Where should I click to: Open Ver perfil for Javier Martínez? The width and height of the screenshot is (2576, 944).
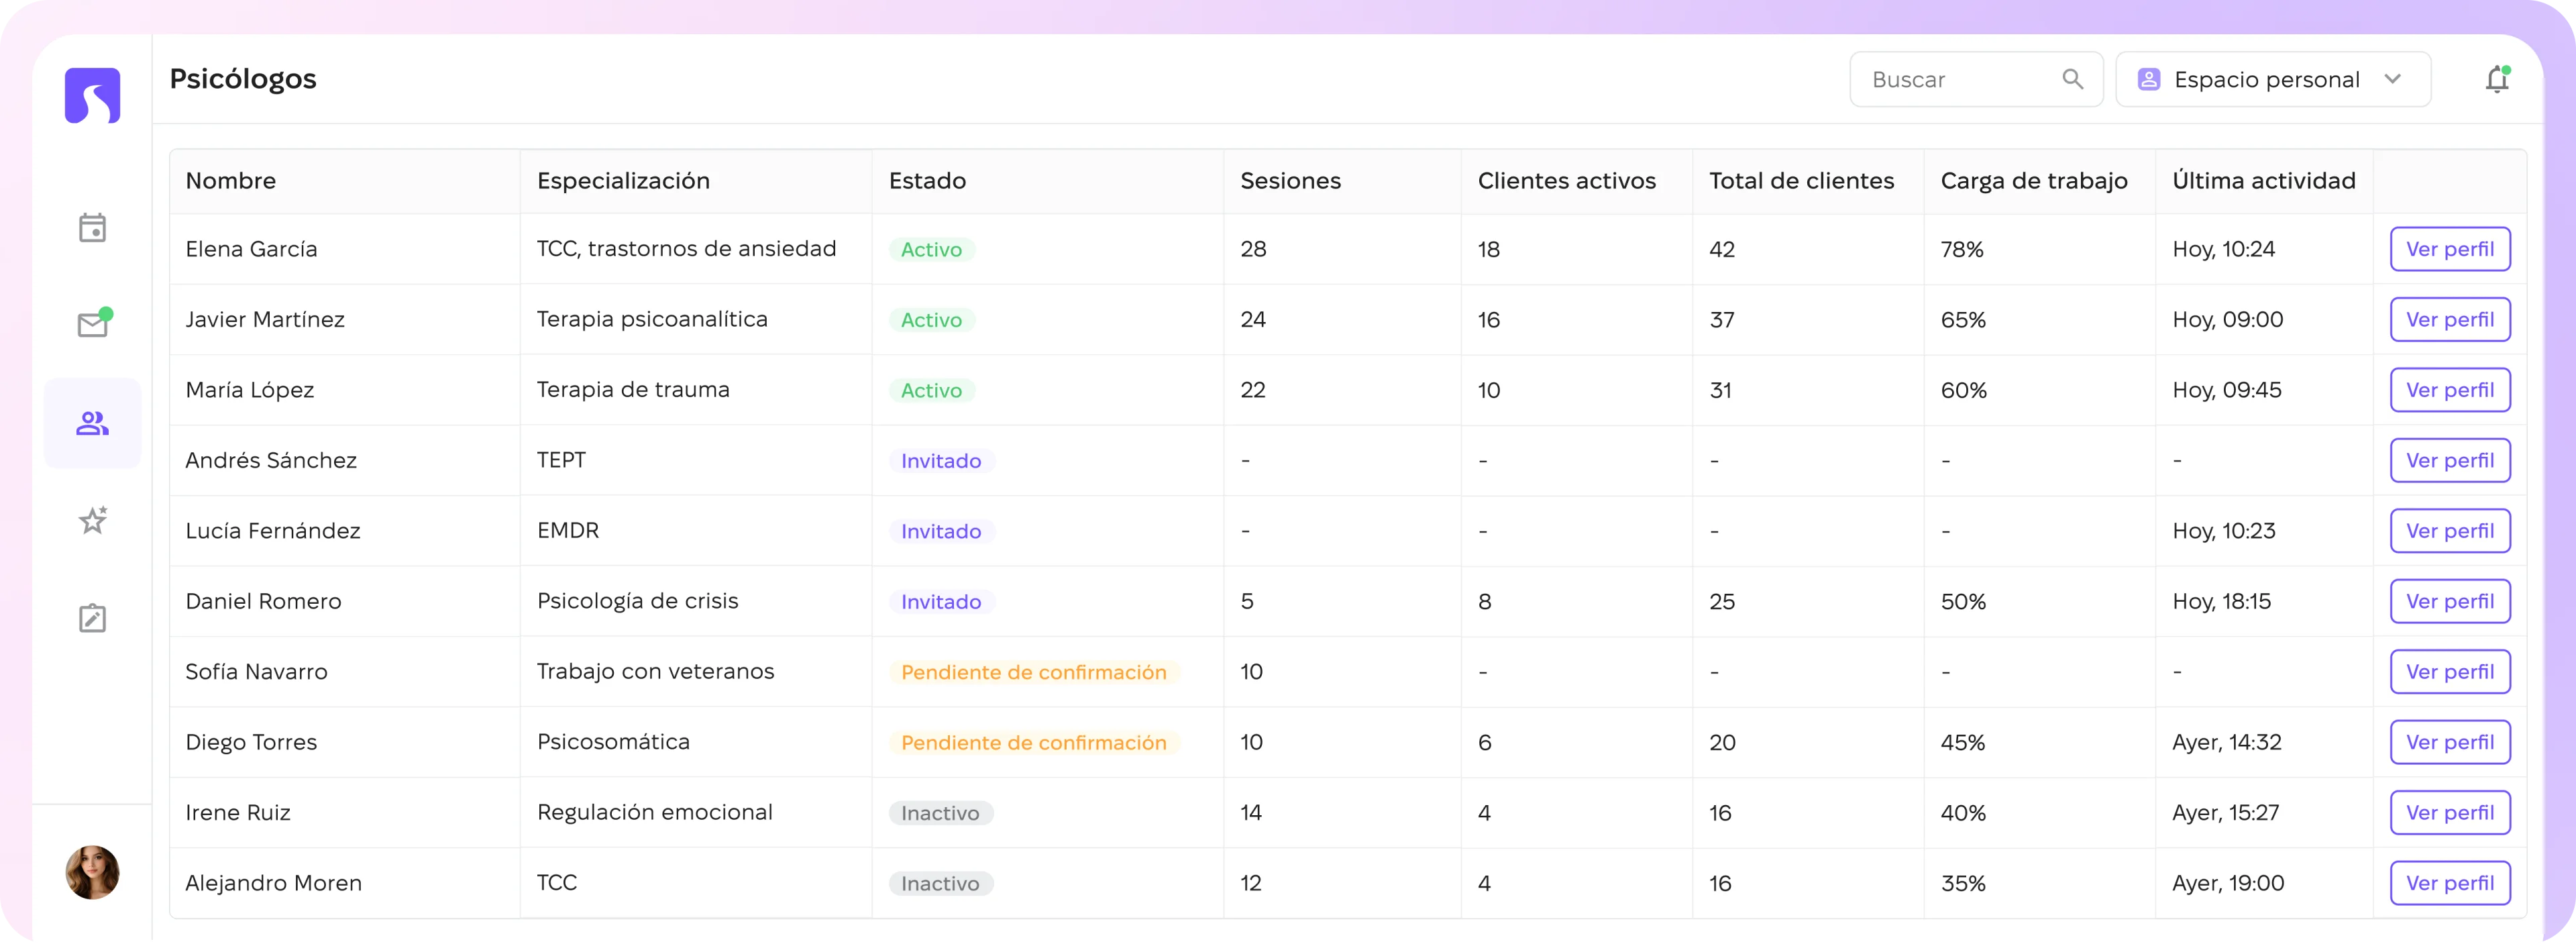[2449, 320]
